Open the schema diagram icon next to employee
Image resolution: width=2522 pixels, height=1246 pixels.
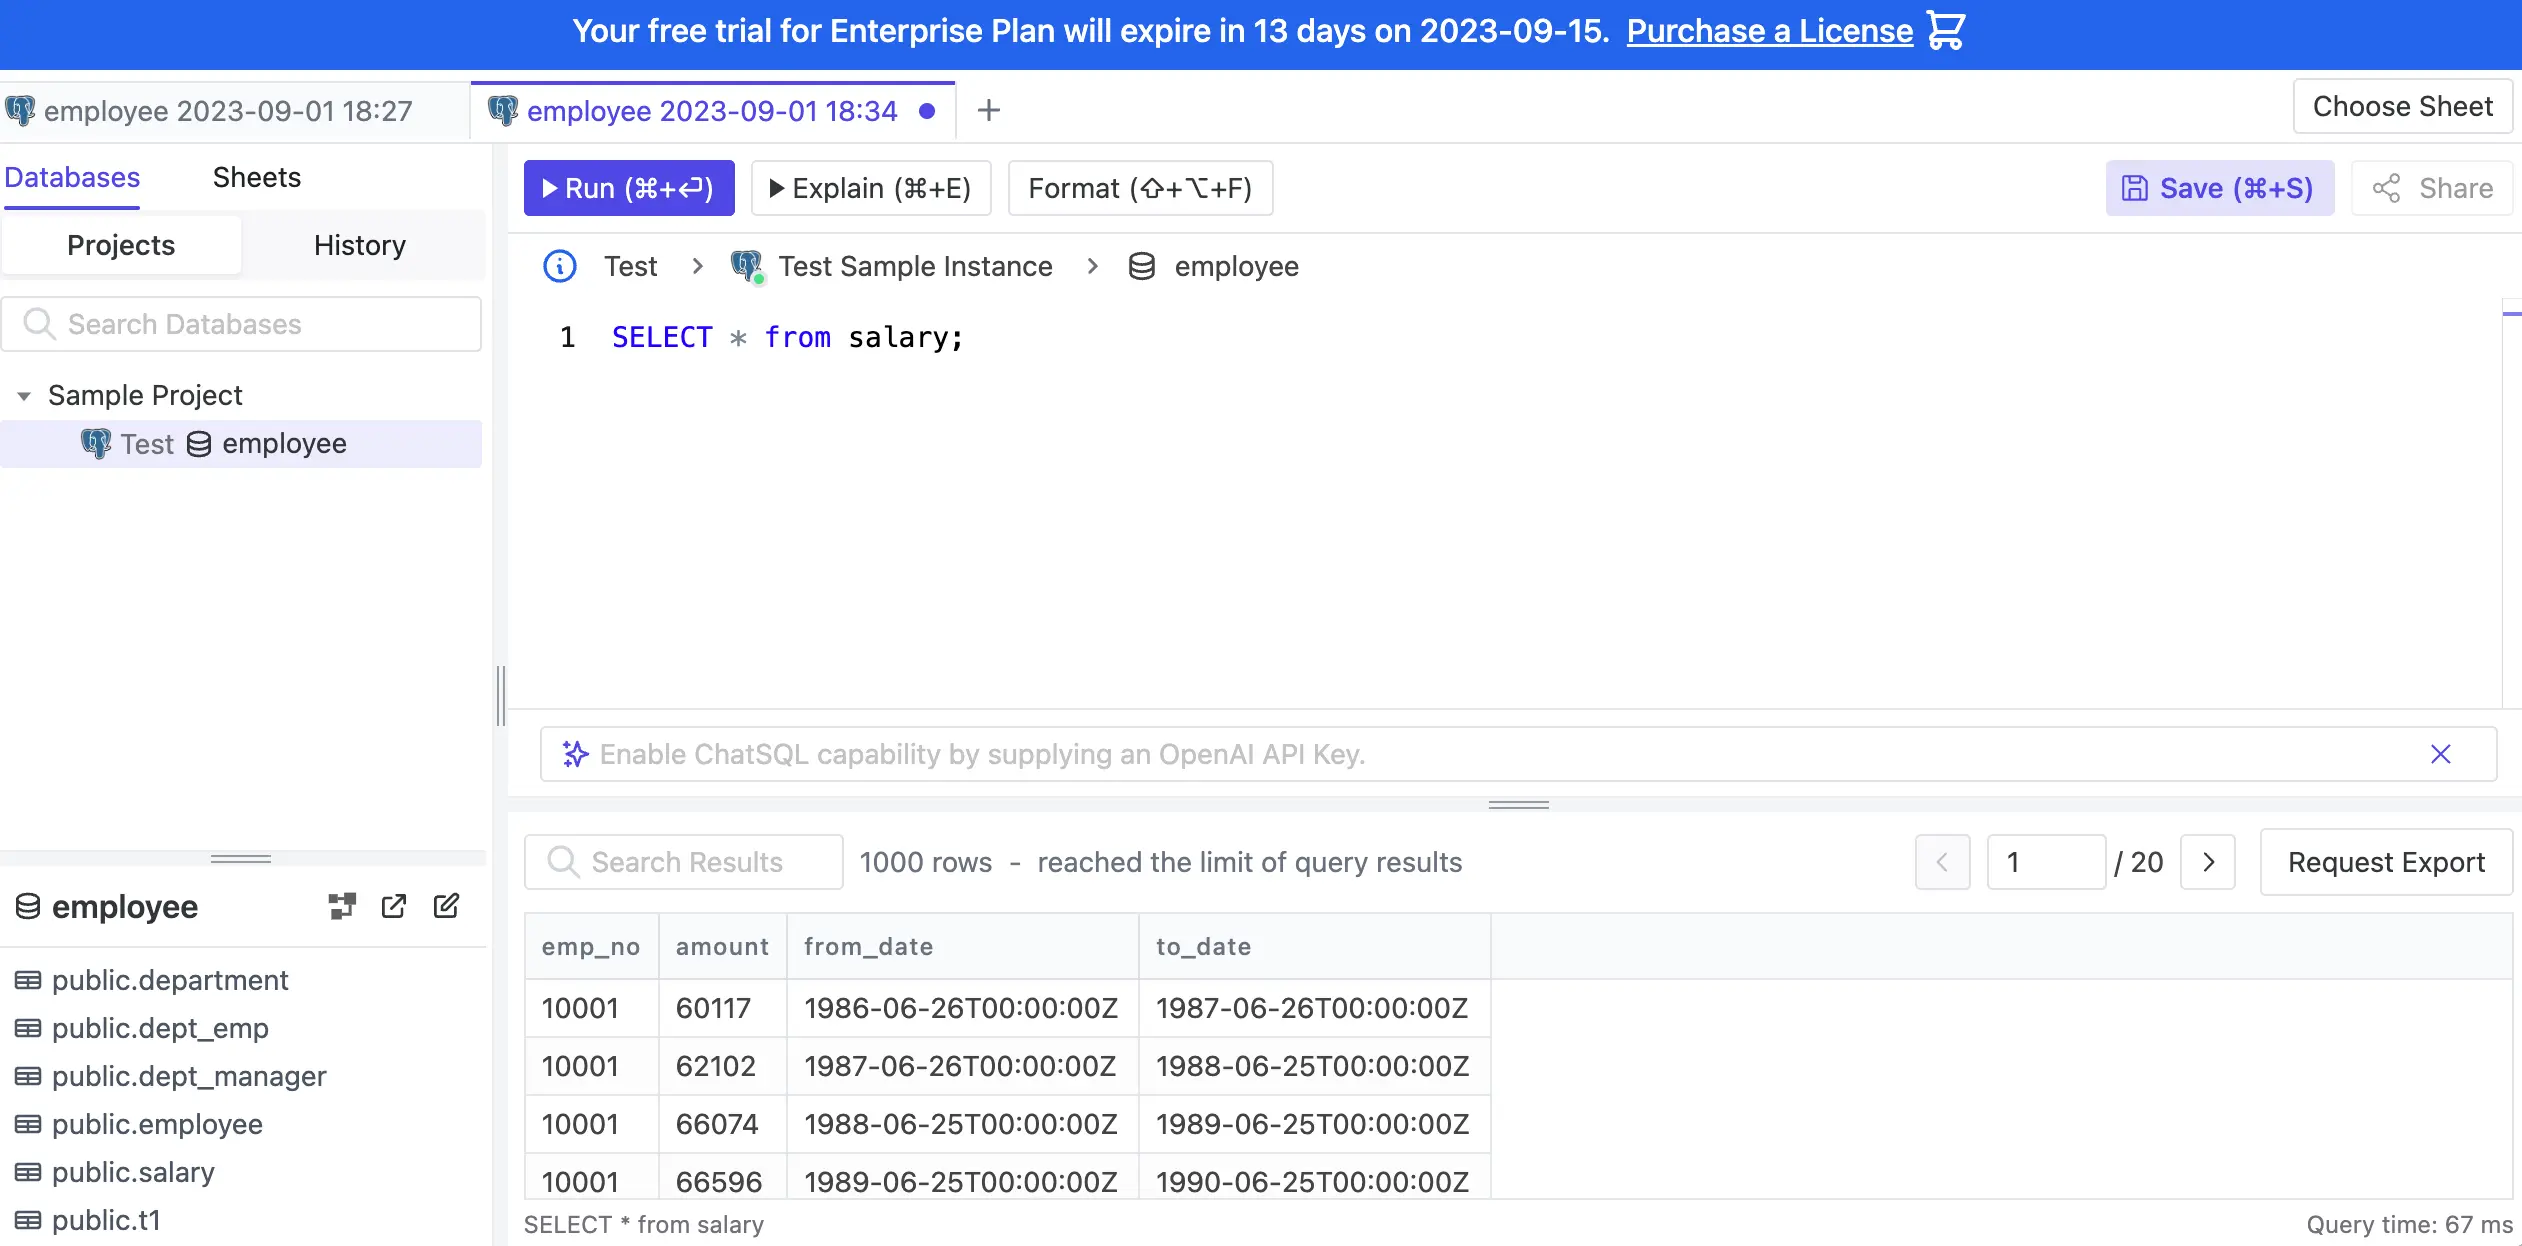(x=341, y=906)
